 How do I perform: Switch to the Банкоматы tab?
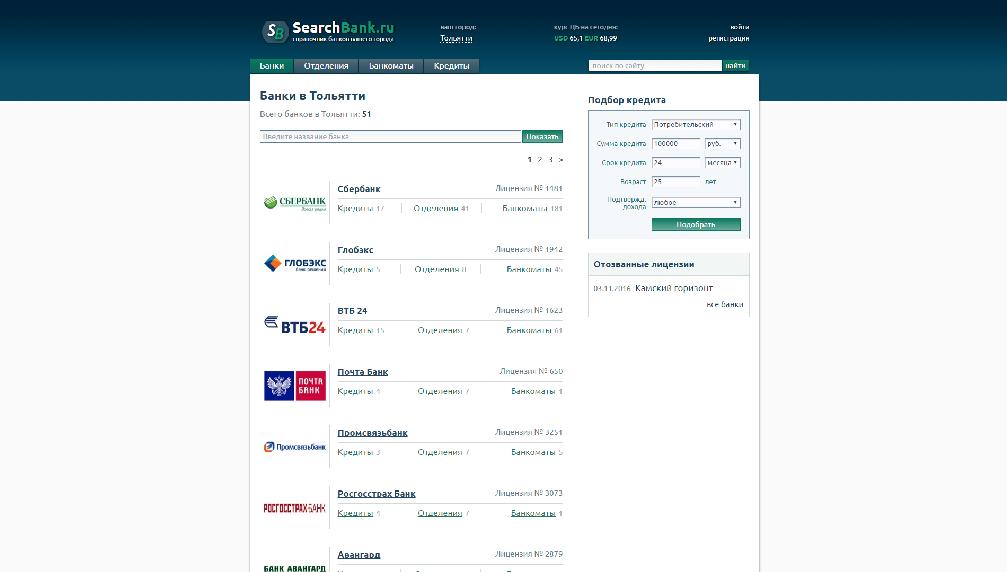[391, 66]
